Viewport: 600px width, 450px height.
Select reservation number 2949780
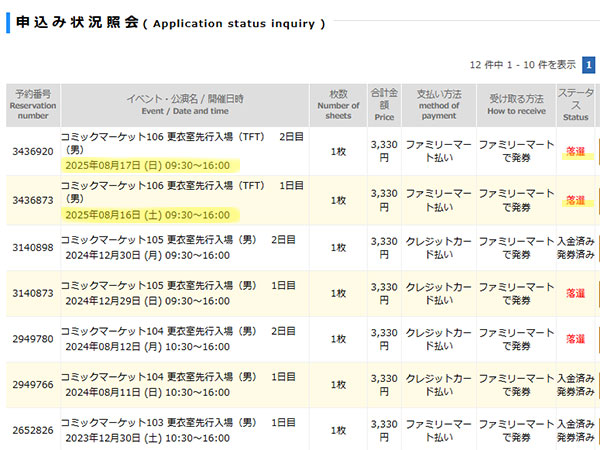click(x=33, y=339)
